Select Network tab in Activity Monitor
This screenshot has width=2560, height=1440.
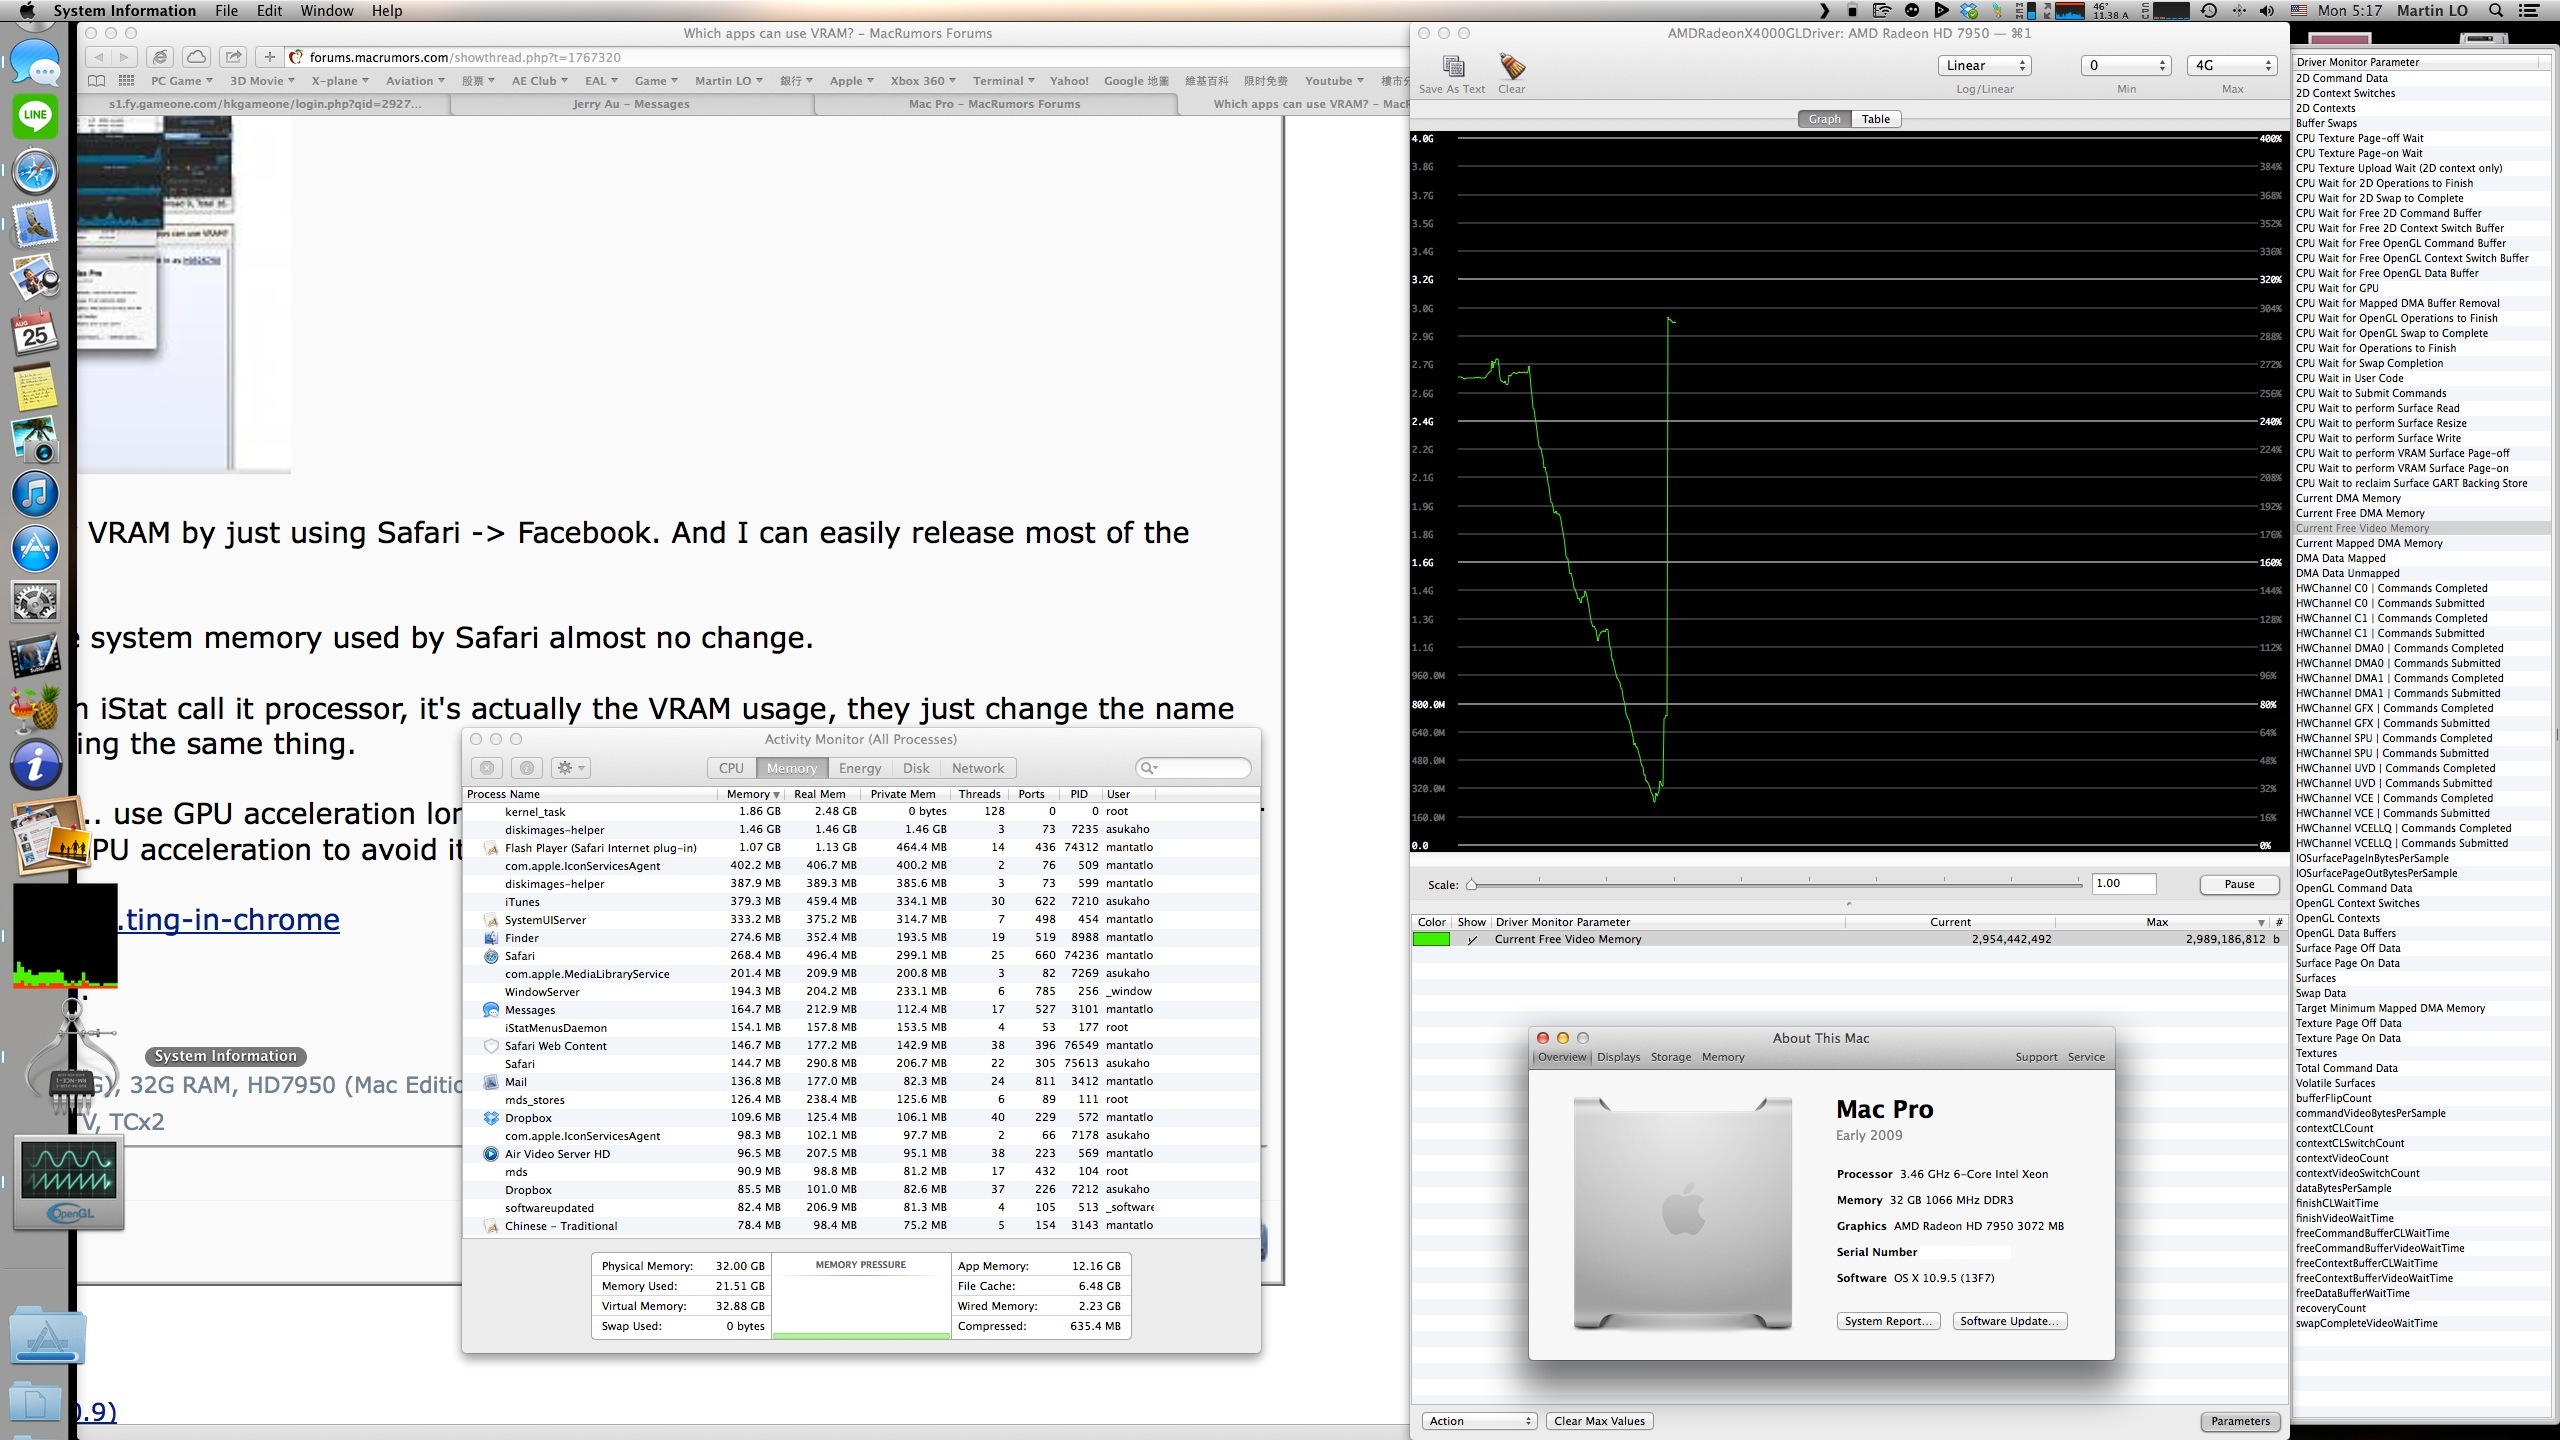[x=978, y=768]
